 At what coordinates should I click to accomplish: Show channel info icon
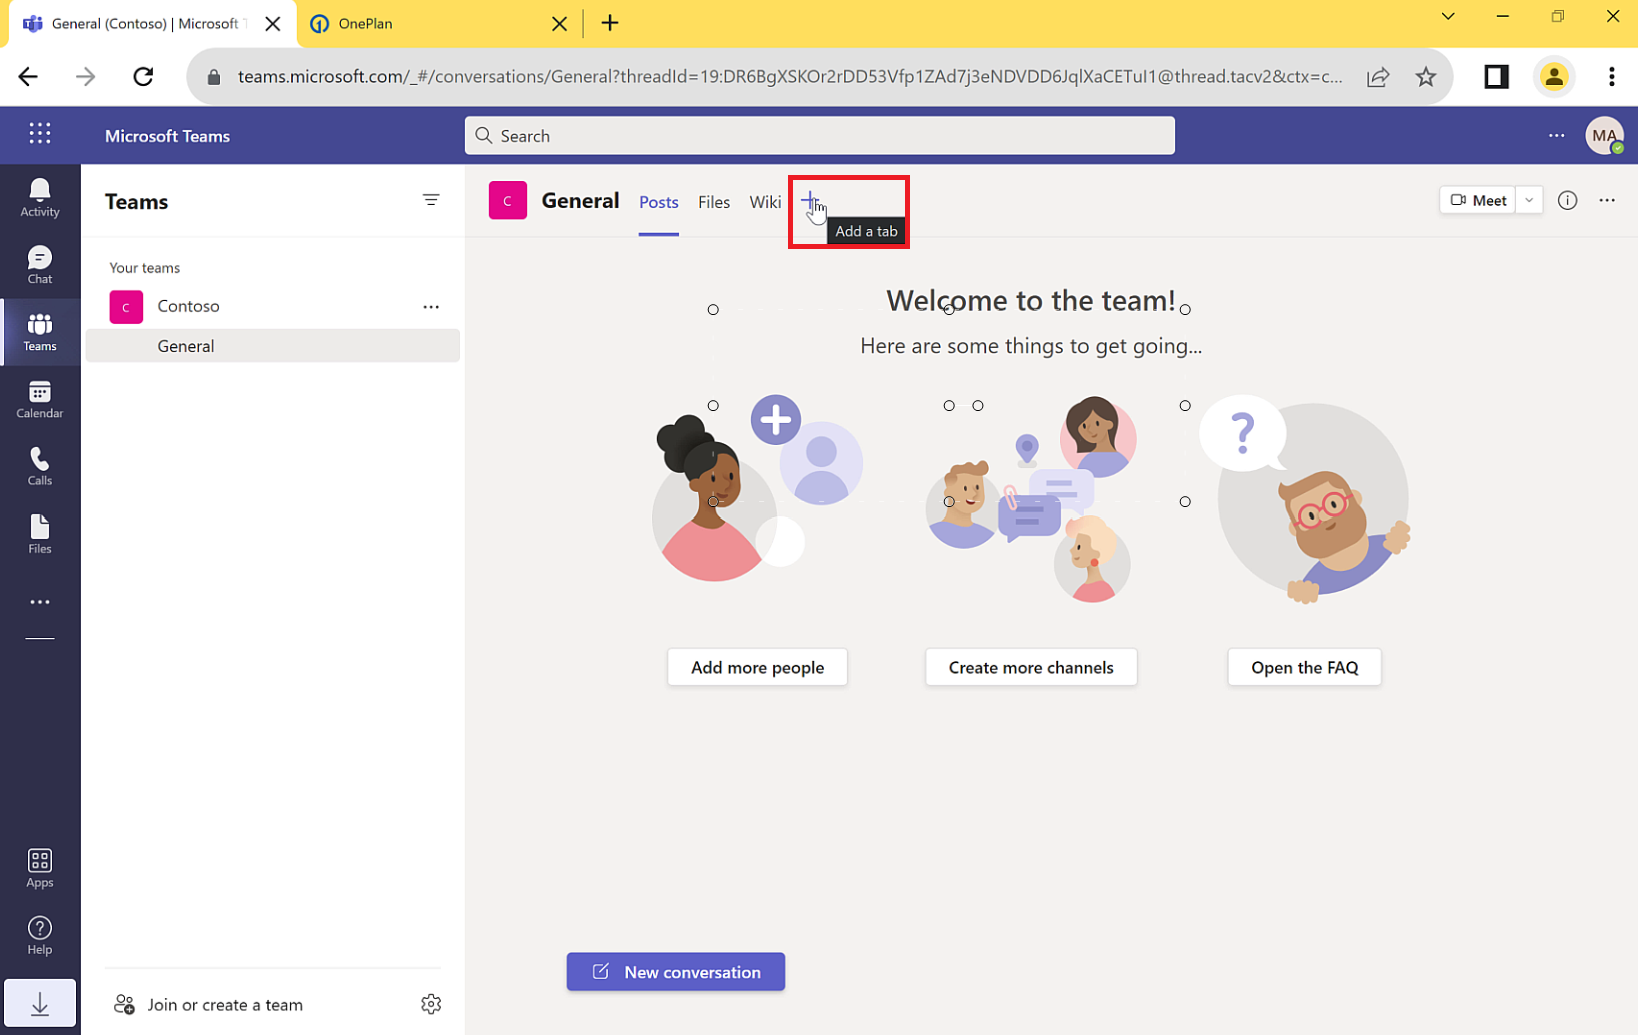[1567, 200]
